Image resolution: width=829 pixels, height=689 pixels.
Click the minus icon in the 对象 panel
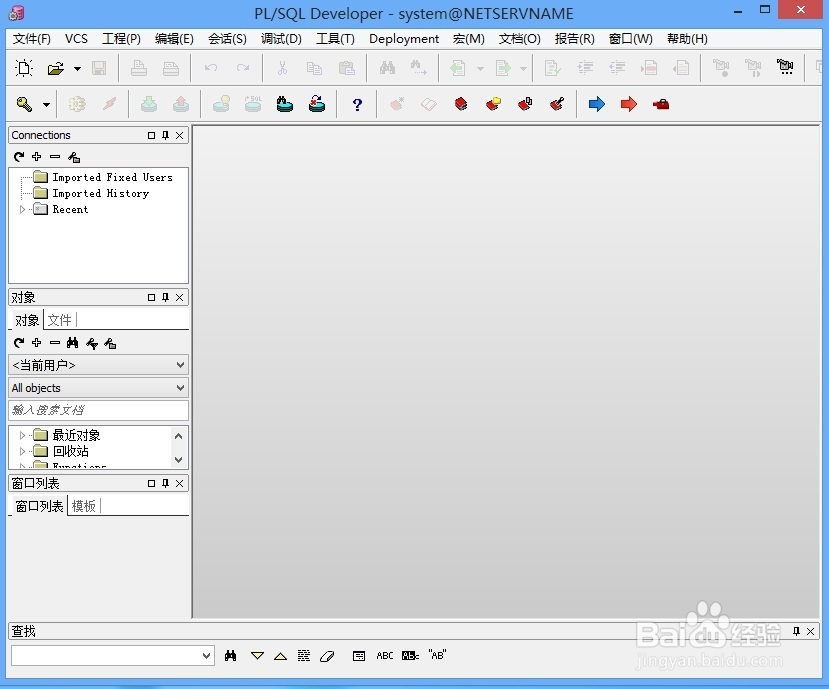[55, 343]
